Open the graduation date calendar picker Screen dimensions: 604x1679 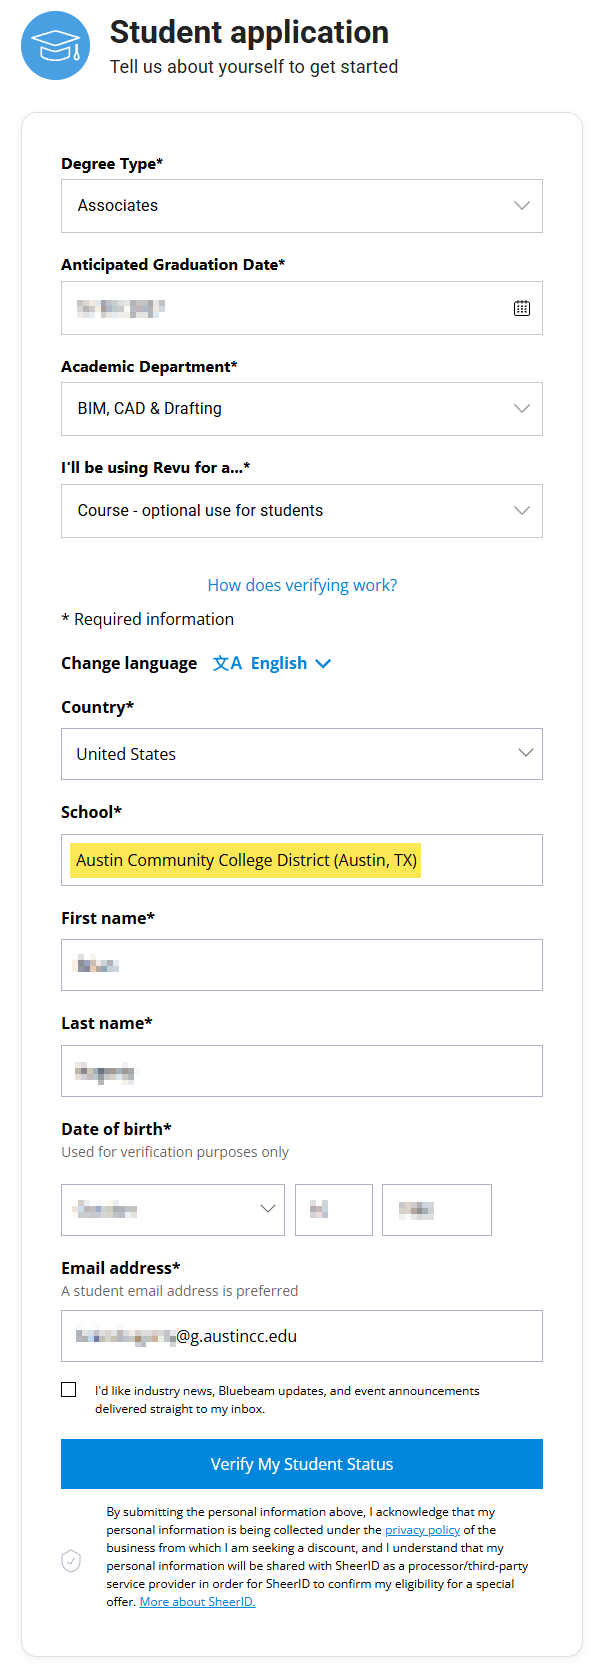(521, 308)
